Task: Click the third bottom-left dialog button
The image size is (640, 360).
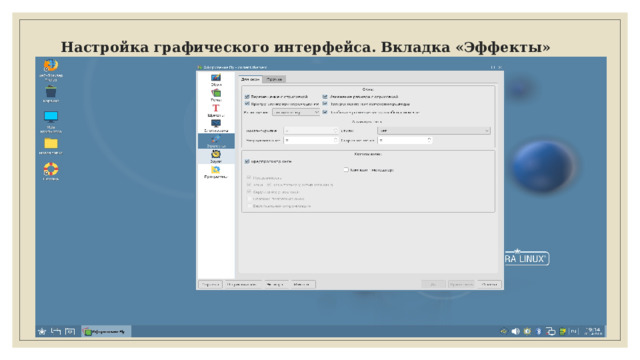Action: coord(276,284)
